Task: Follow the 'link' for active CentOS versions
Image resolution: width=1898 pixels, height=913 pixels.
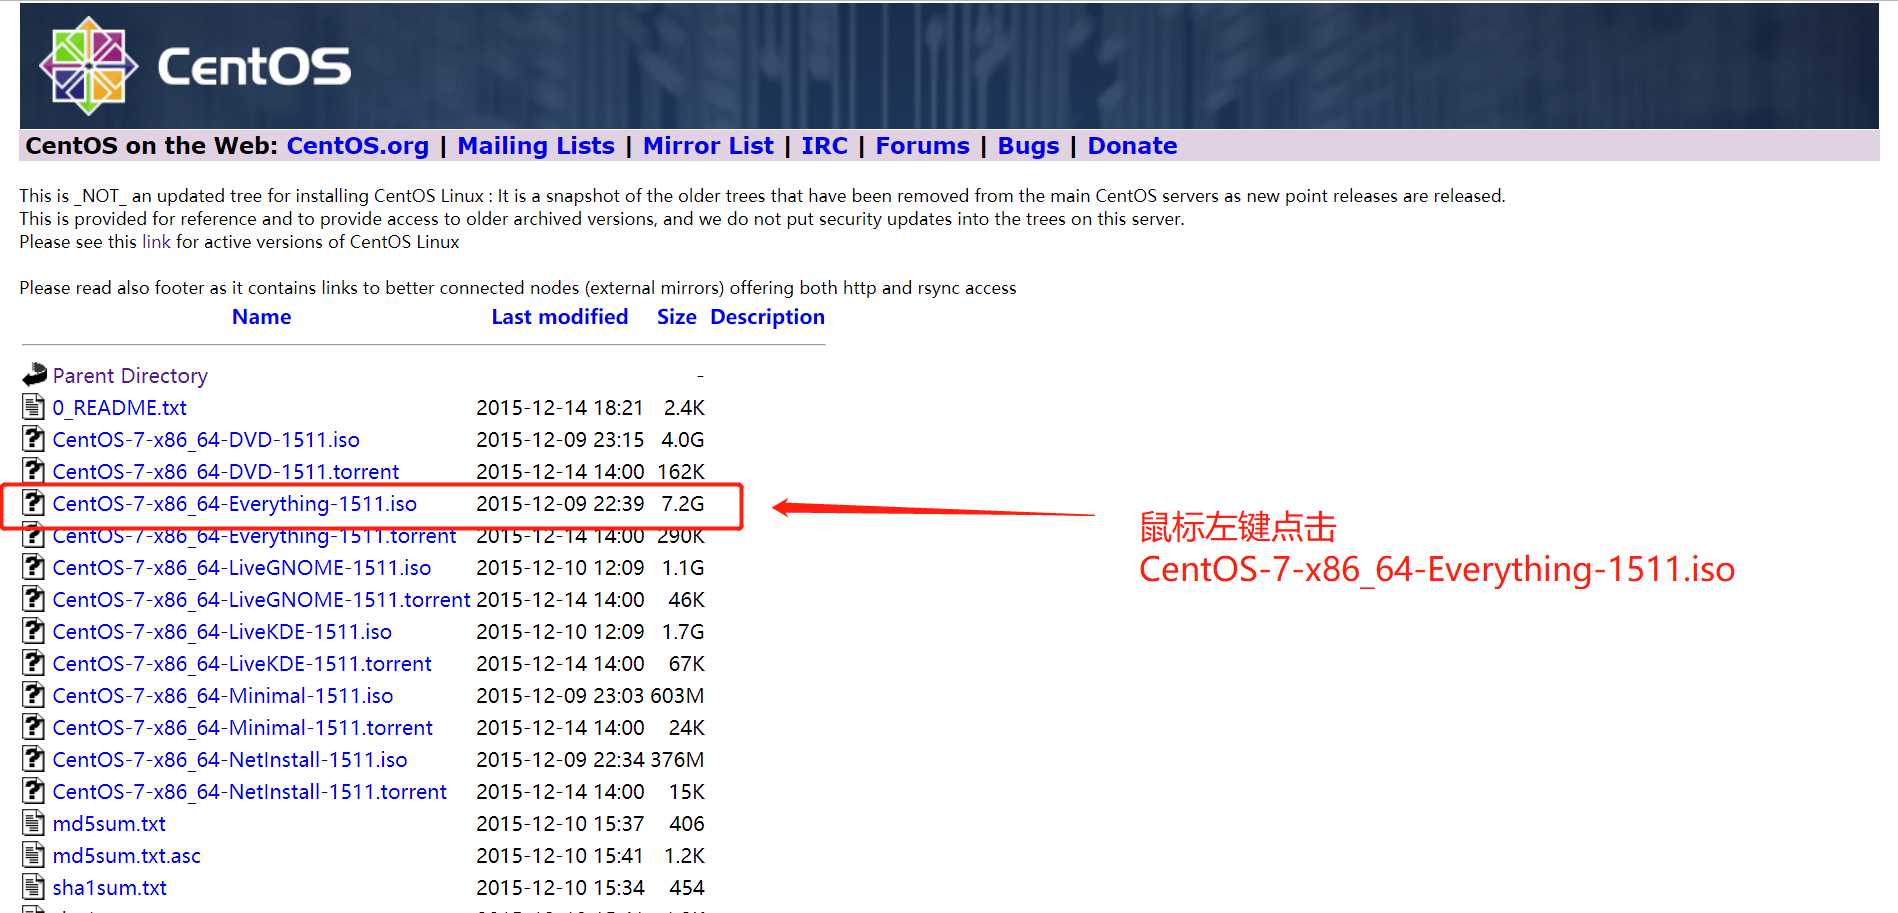Action: click(x=156, y=242)
